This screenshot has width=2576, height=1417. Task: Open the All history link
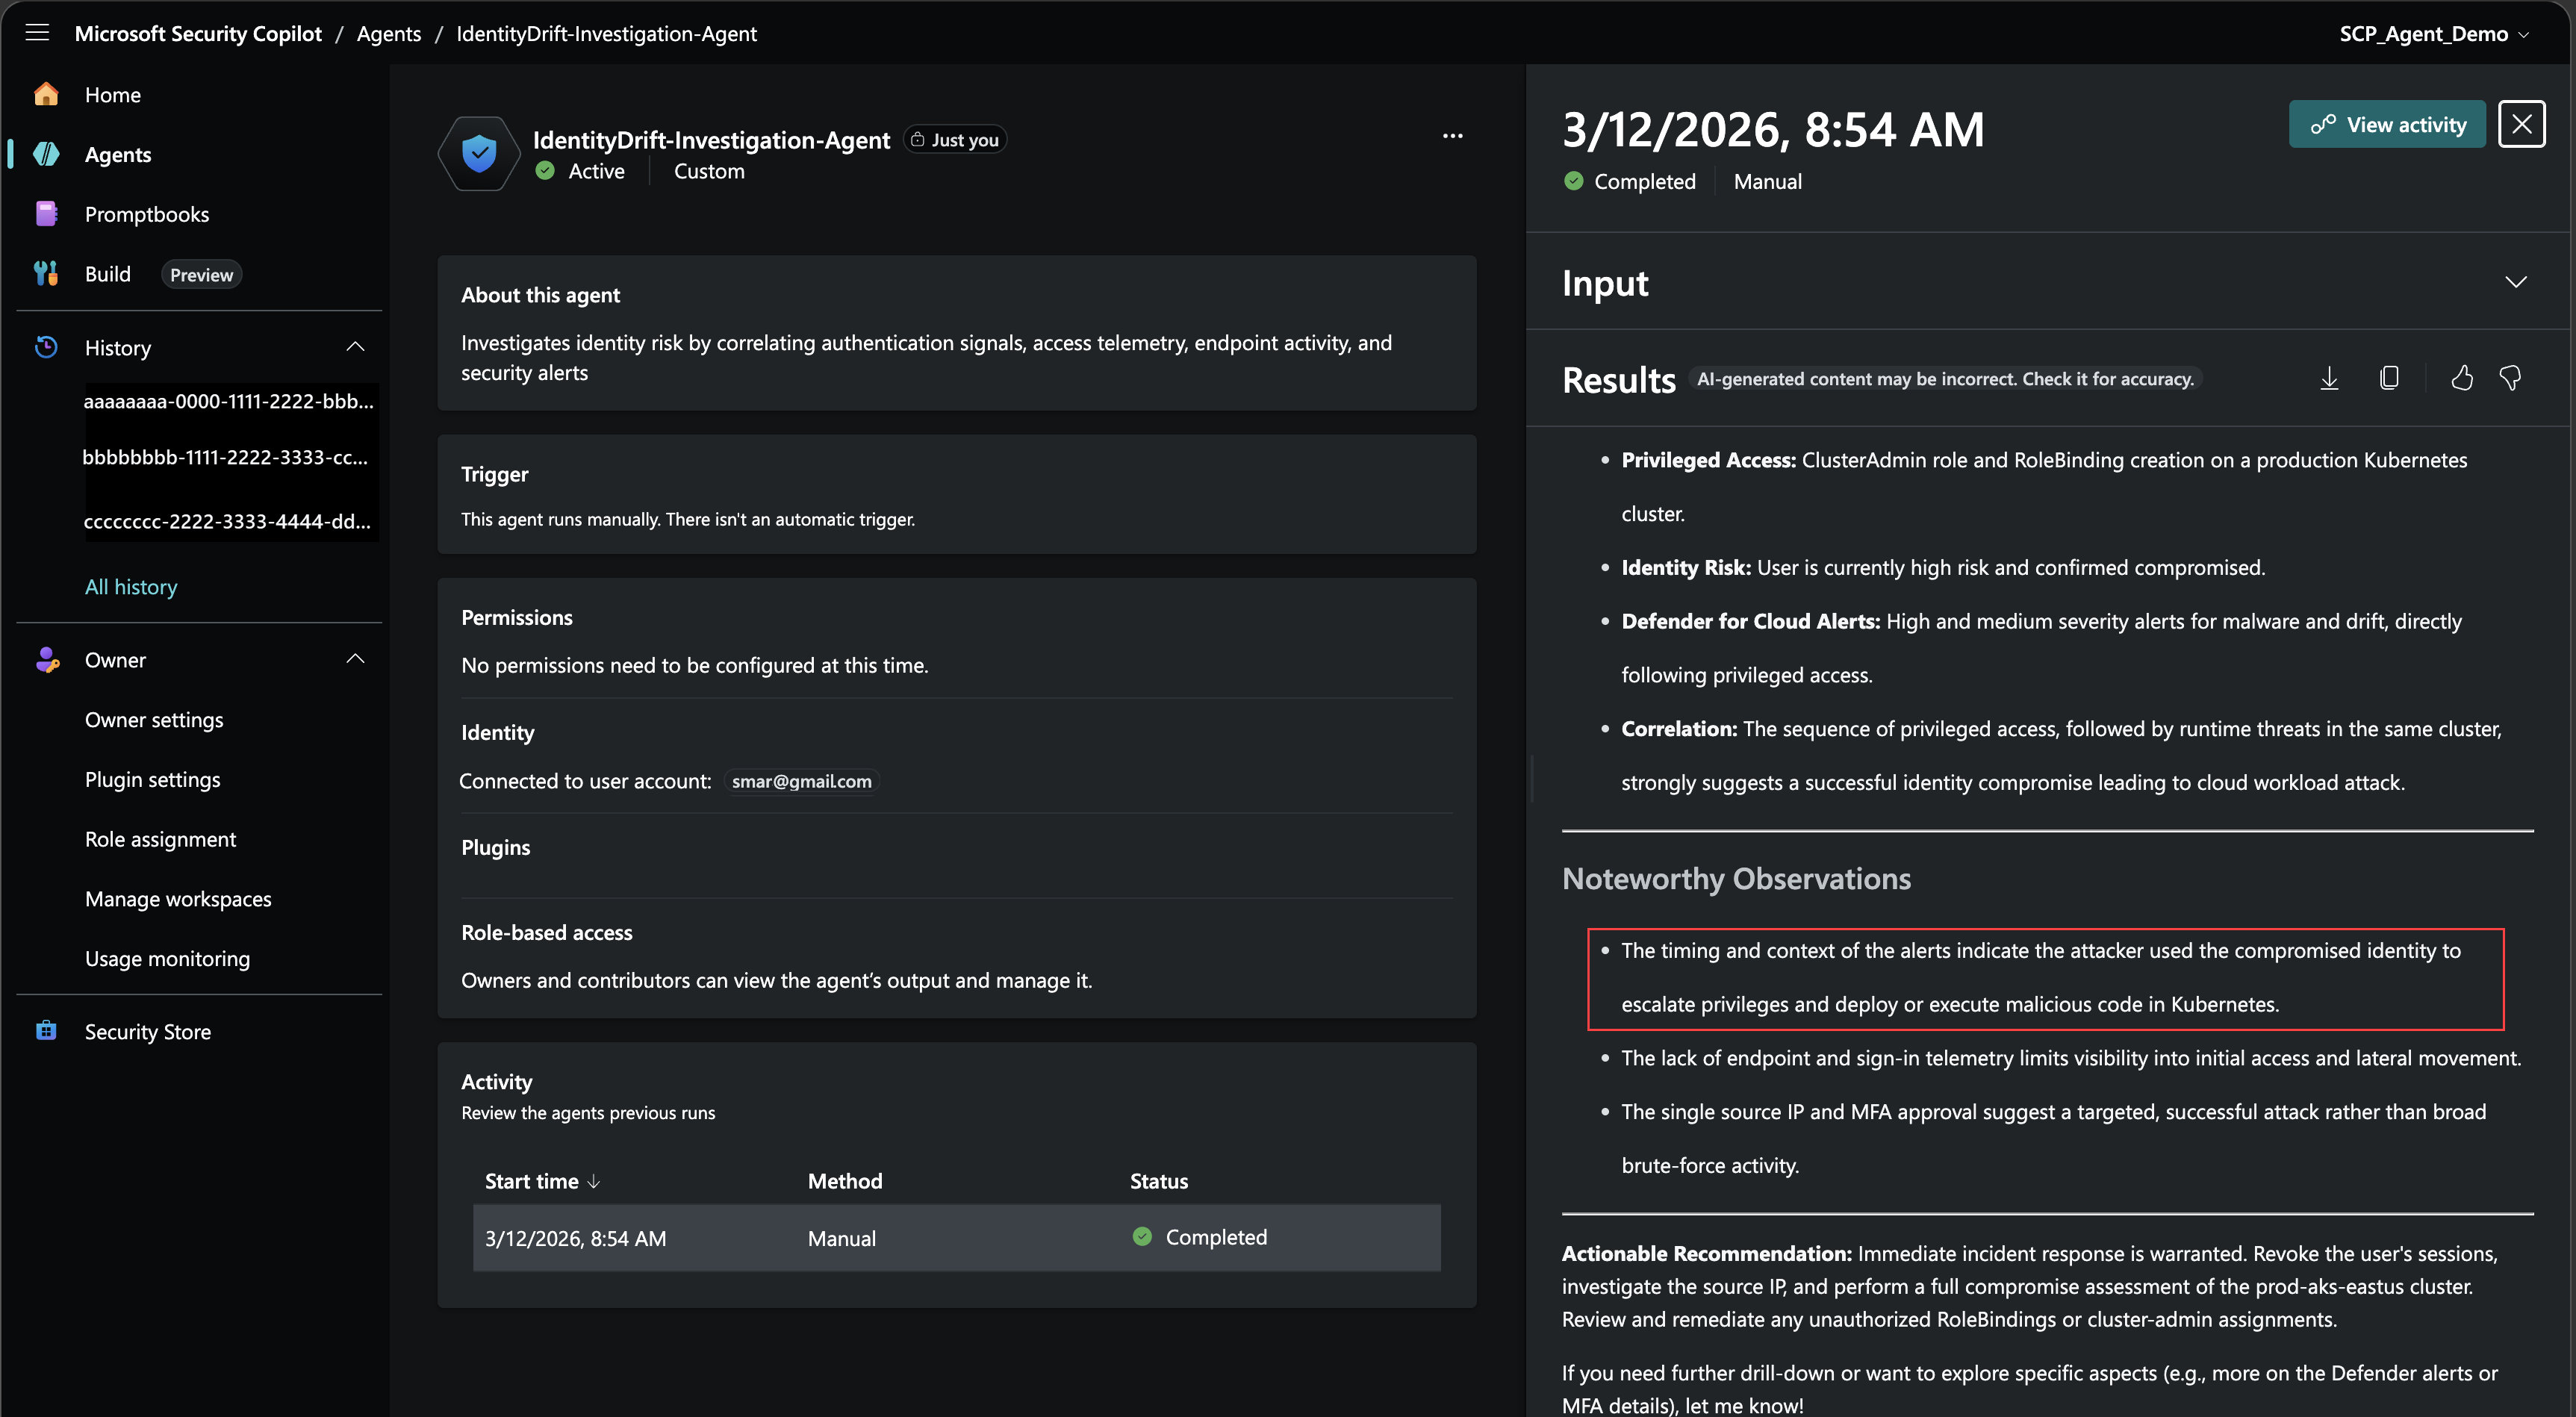click(131, 587)
